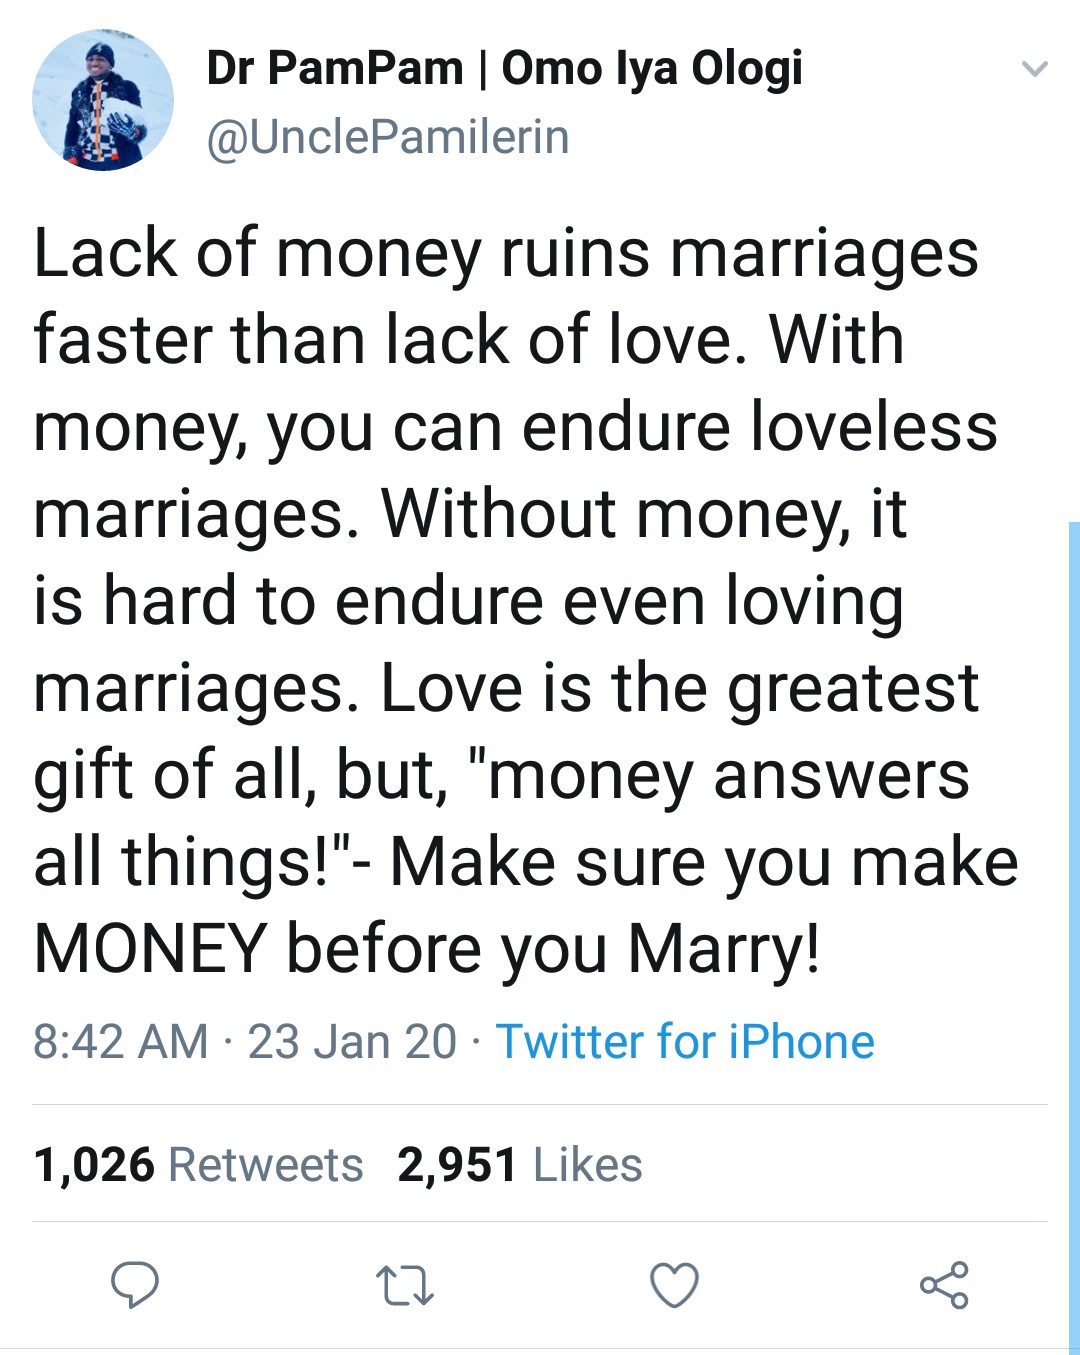View the 2,951 Likes list

tap(519, 1165)
